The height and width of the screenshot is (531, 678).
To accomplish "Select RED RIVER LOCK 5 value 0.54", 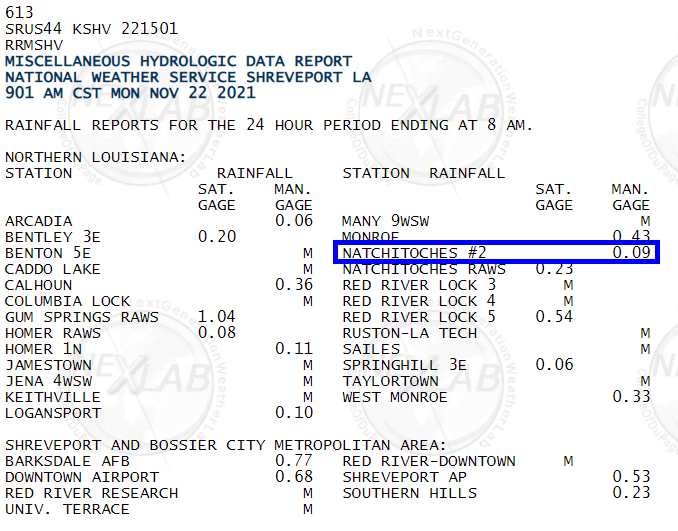I will click(x=554, y=317).
